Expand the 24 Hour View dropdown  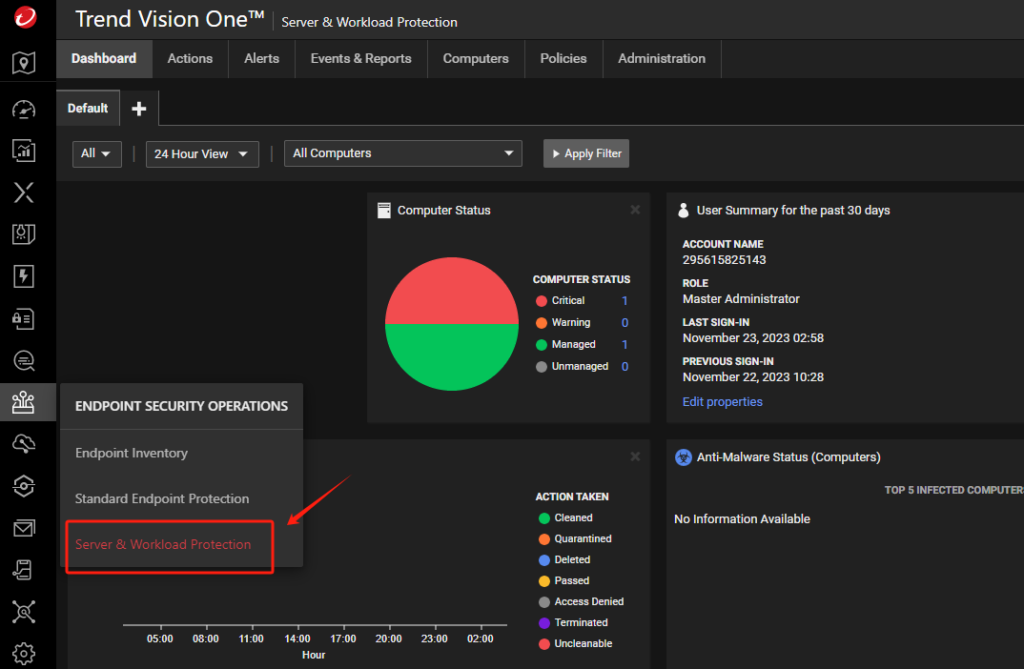click(x=202, y=154)
